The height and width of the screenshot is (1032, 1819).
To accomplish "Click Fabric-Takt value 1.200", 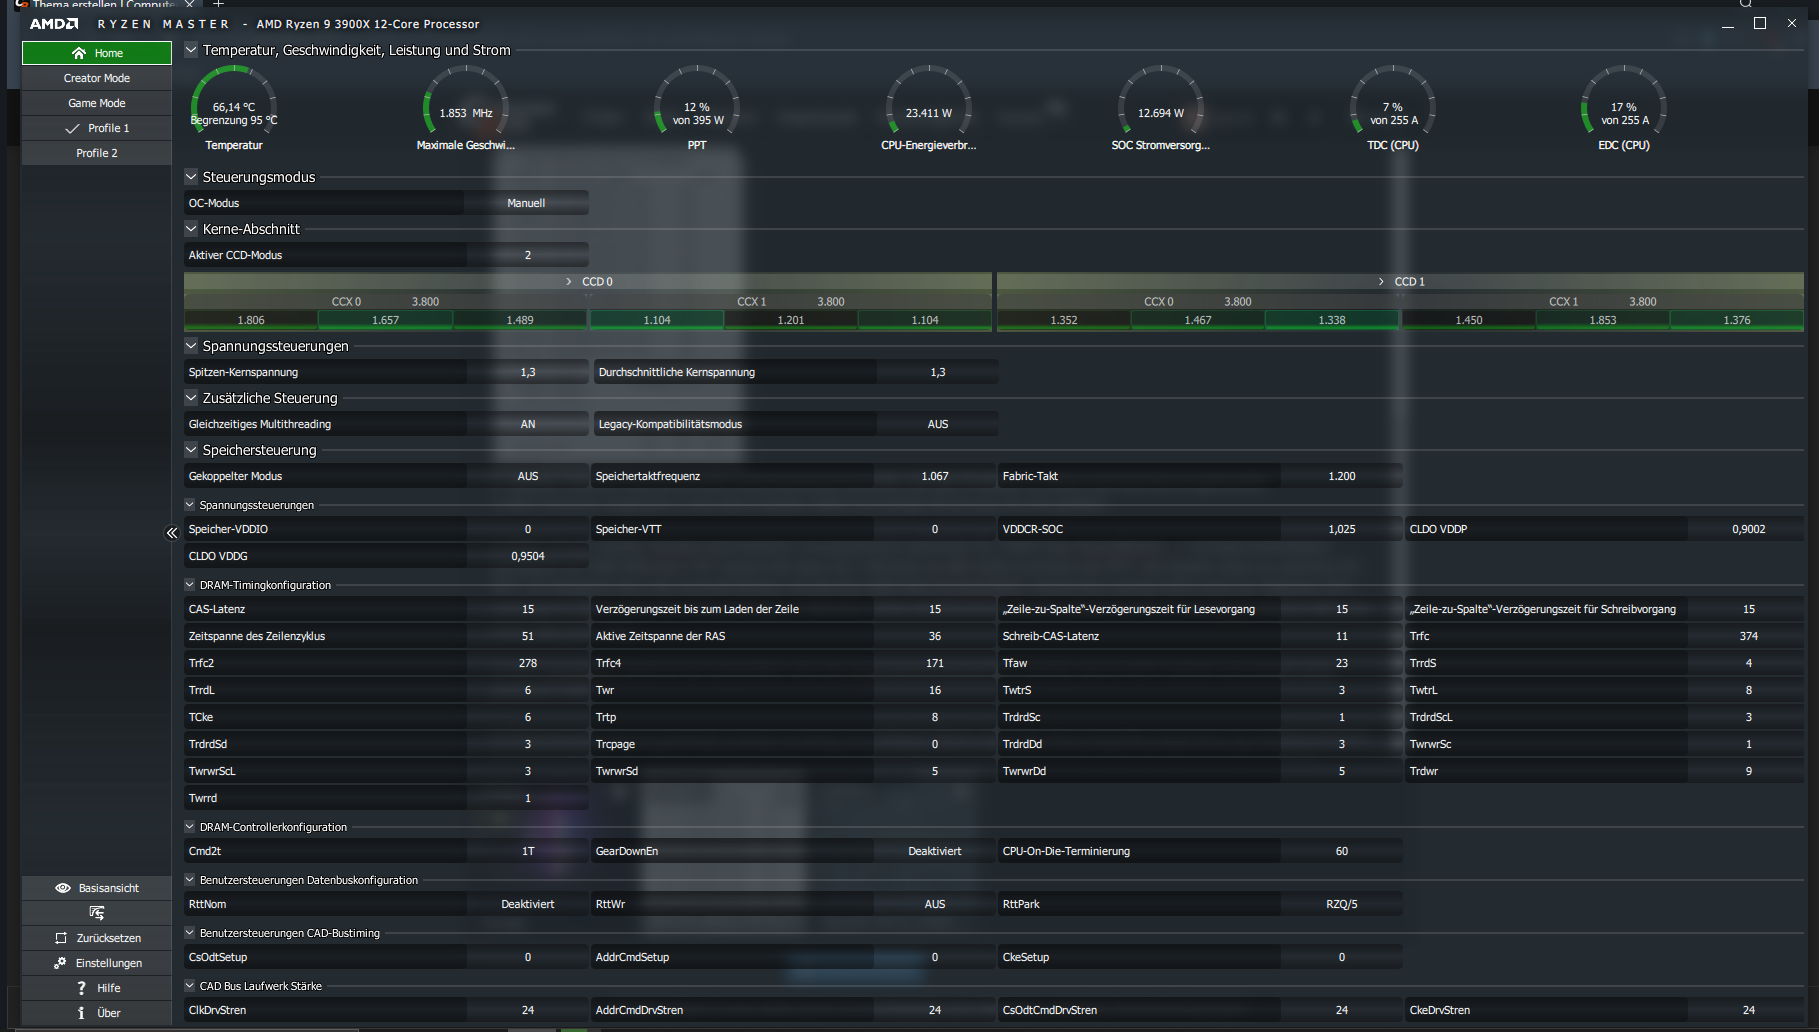I will coord(1342,476).
